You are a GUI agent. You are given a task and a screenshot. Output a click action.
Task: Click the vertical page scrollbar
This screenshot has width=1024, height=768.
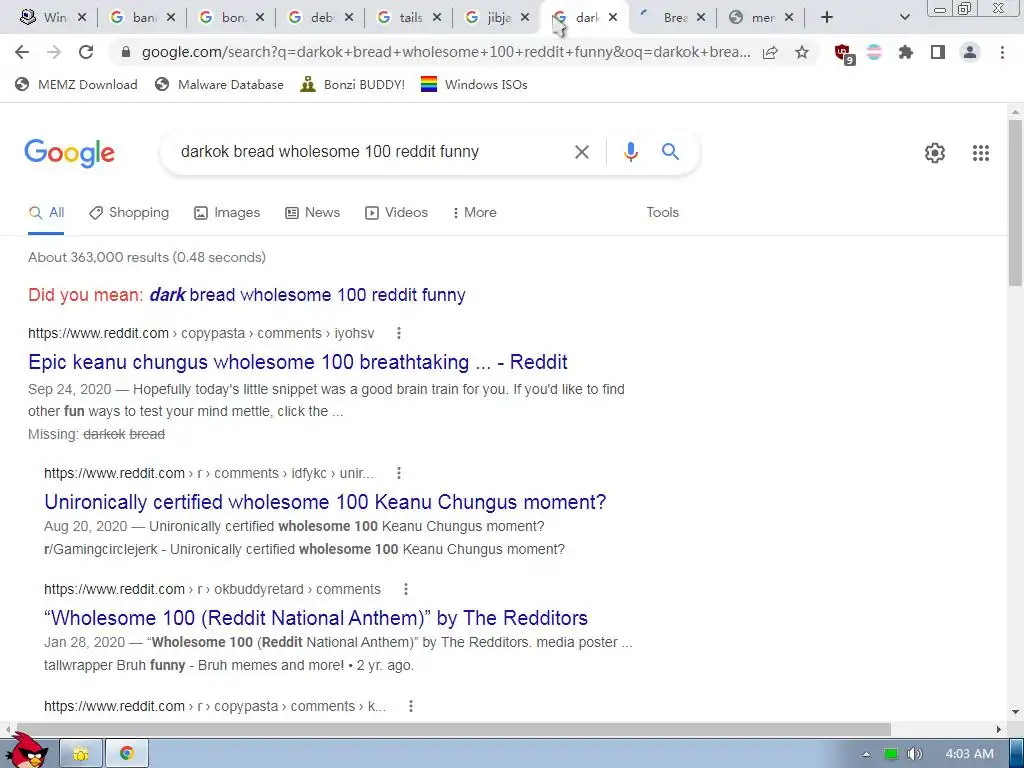point(1015,202)
